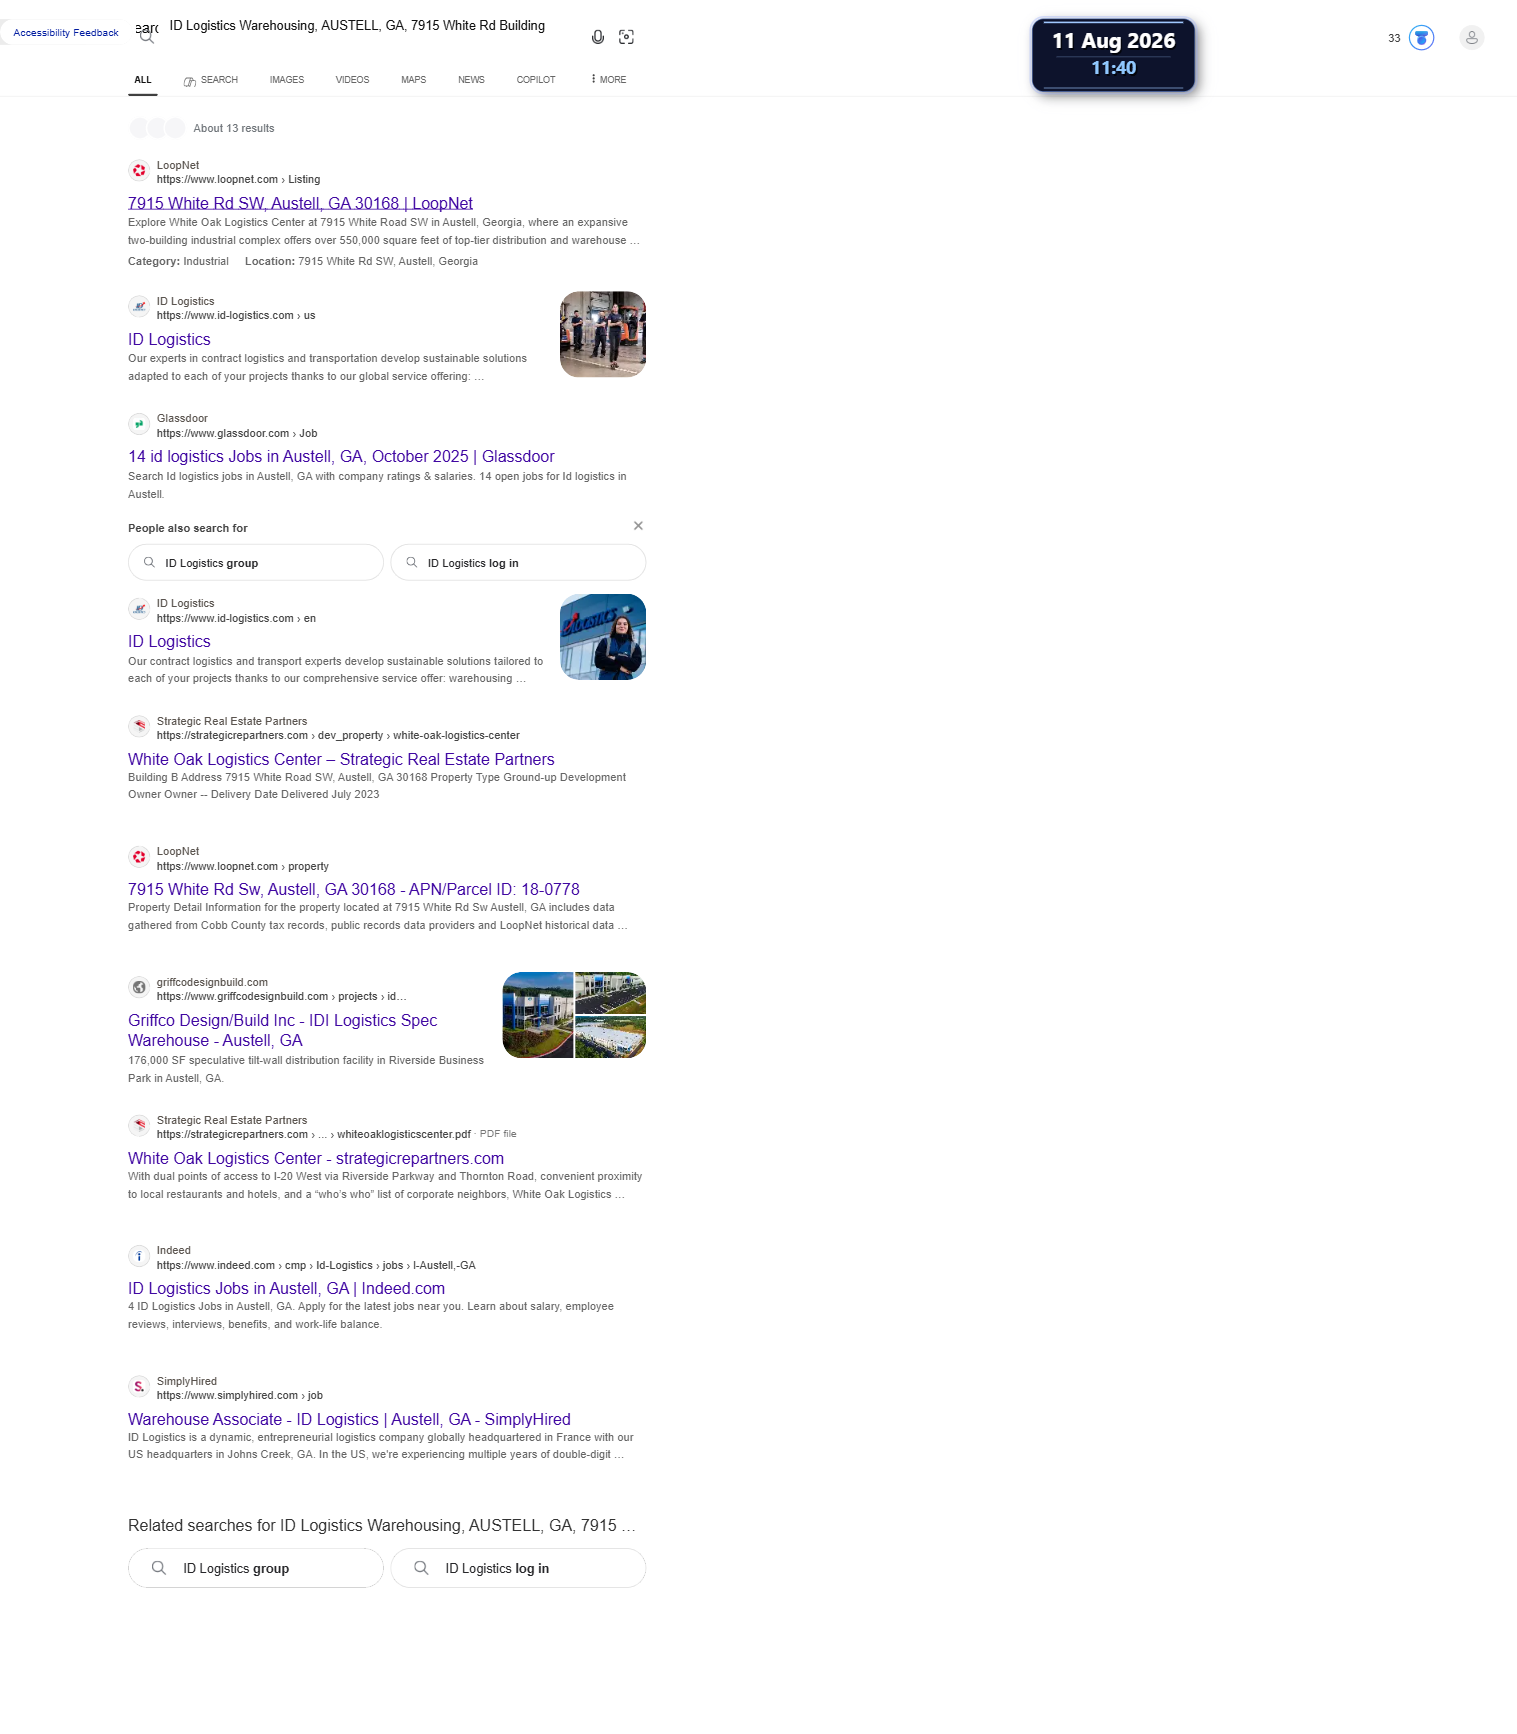Click ID Logistics favicon on the 'en' result
Image resolution: width=1517 pixels, height=1734 pixels.
click(x=139, y=609)
